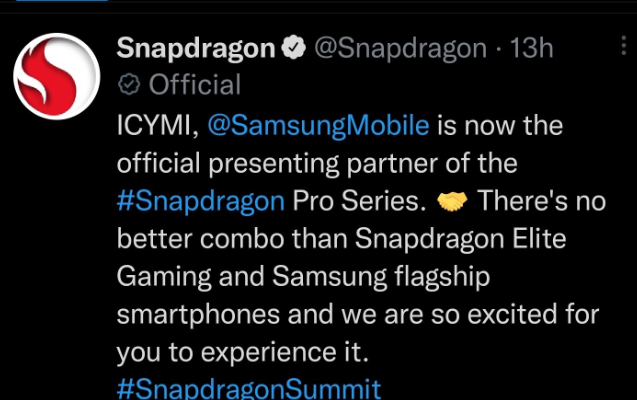Click the gray Official label text
The image size is (637, 400).
click(195, 85)
